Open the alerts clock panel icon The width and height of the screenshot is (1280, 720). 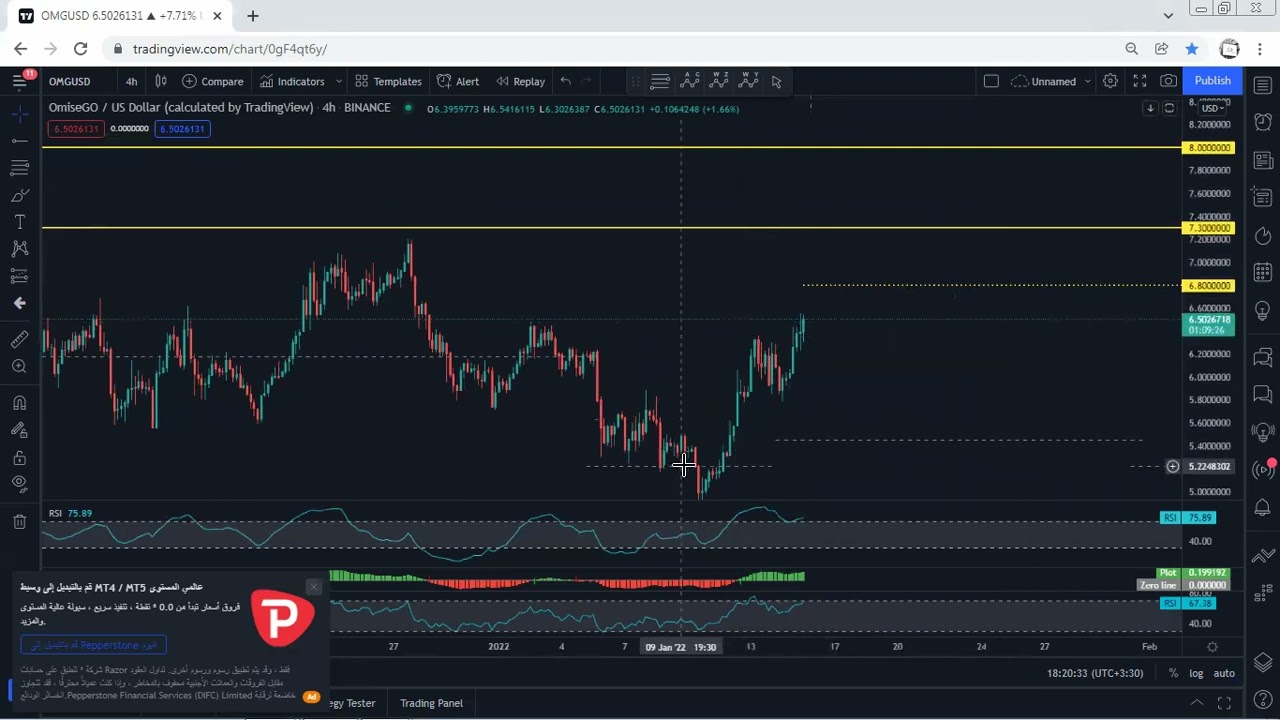[x=1263, y=122]
